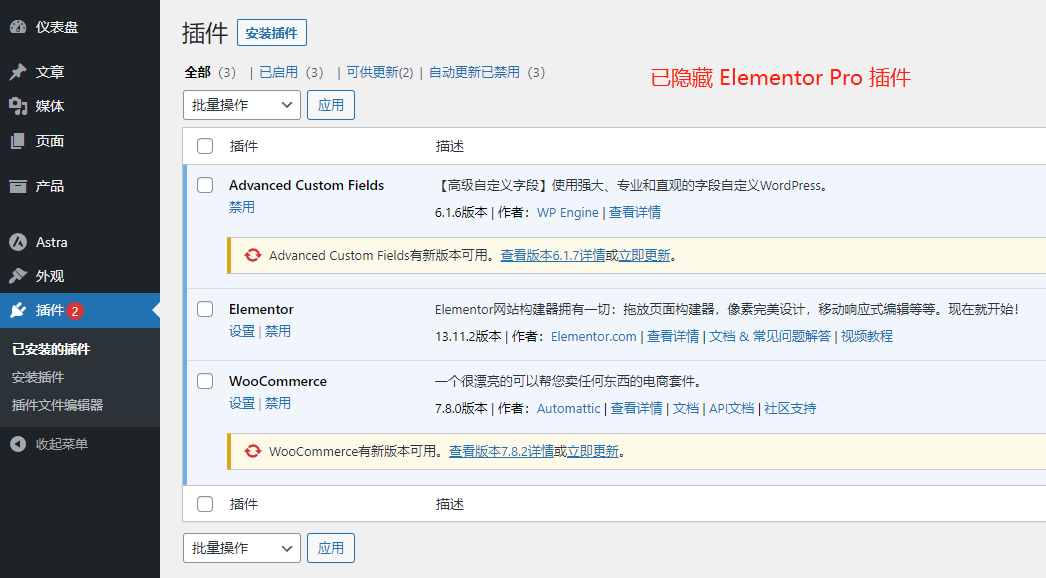Screen dimensions: 1046x578
Task: Open 查看版本6.1.7详情 link
Action: (x=553, y=255)
